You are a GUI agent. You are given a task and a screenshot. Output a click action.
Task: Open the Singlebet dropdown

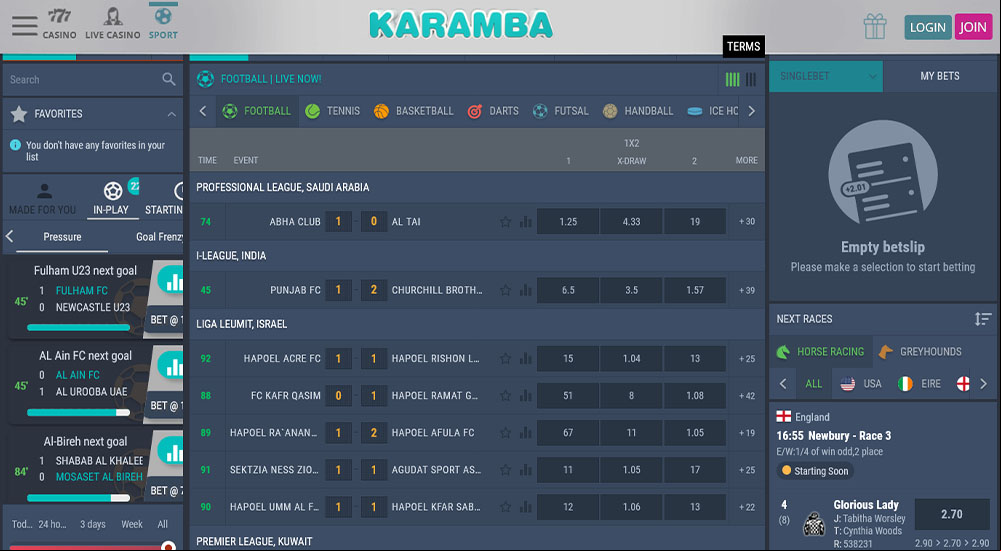coord(826,76)
